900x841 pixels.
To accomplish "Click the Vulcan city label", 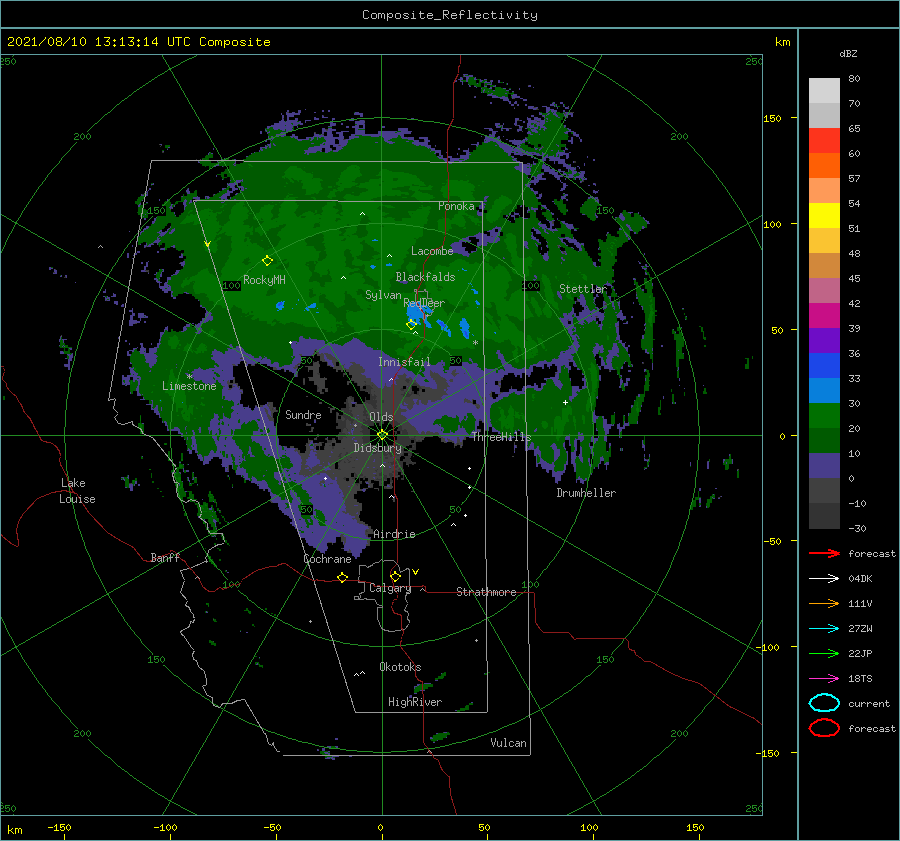I will point(508,743).
